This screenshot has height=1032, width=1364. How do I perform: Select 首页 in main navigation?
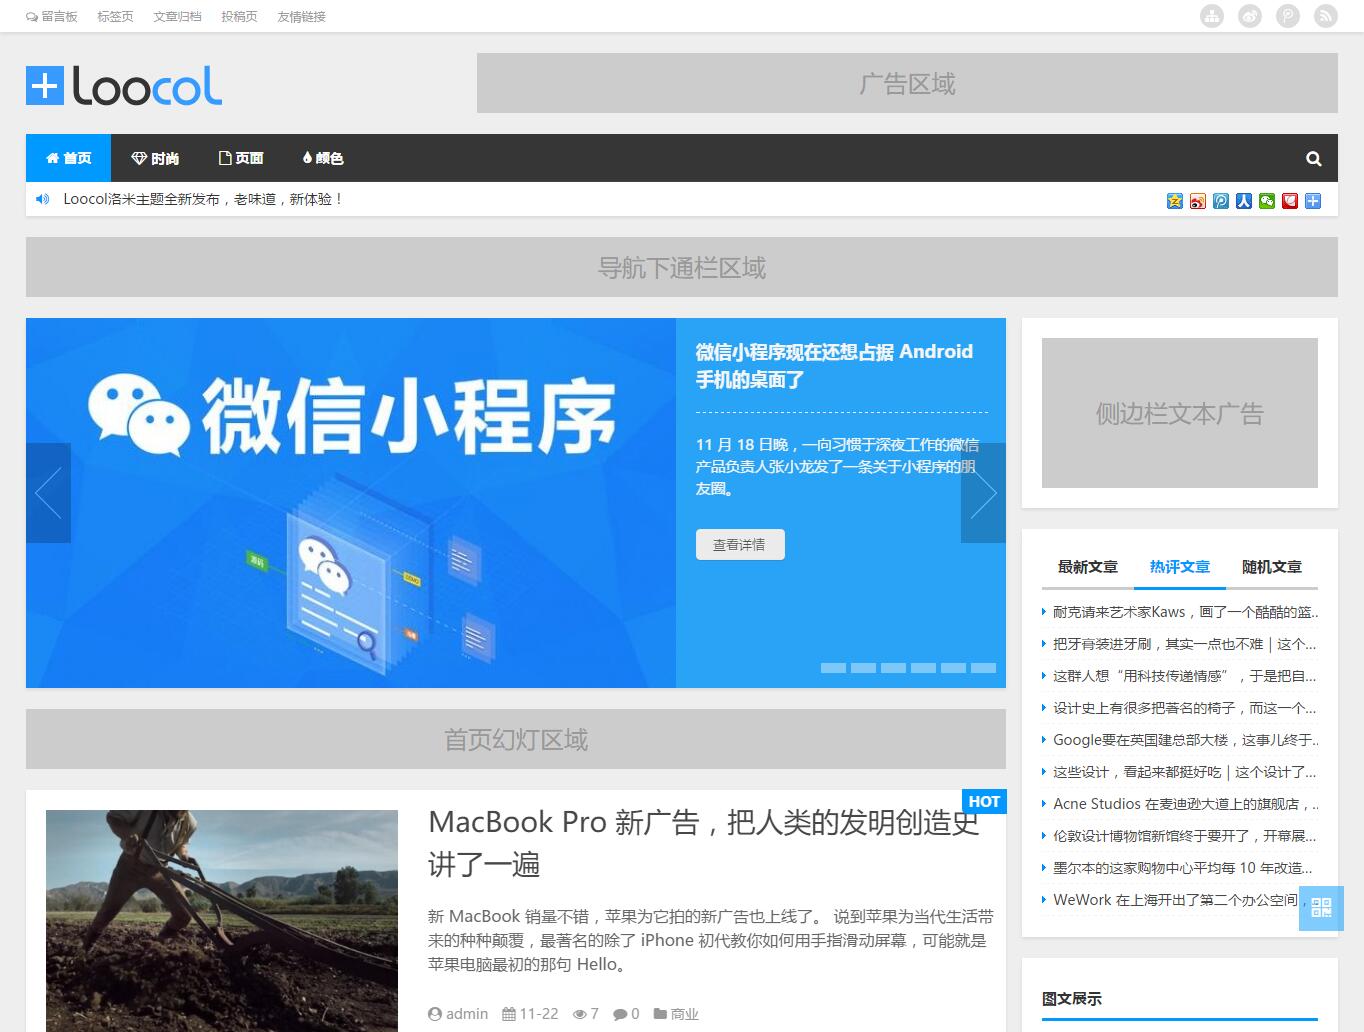(68, 158)
